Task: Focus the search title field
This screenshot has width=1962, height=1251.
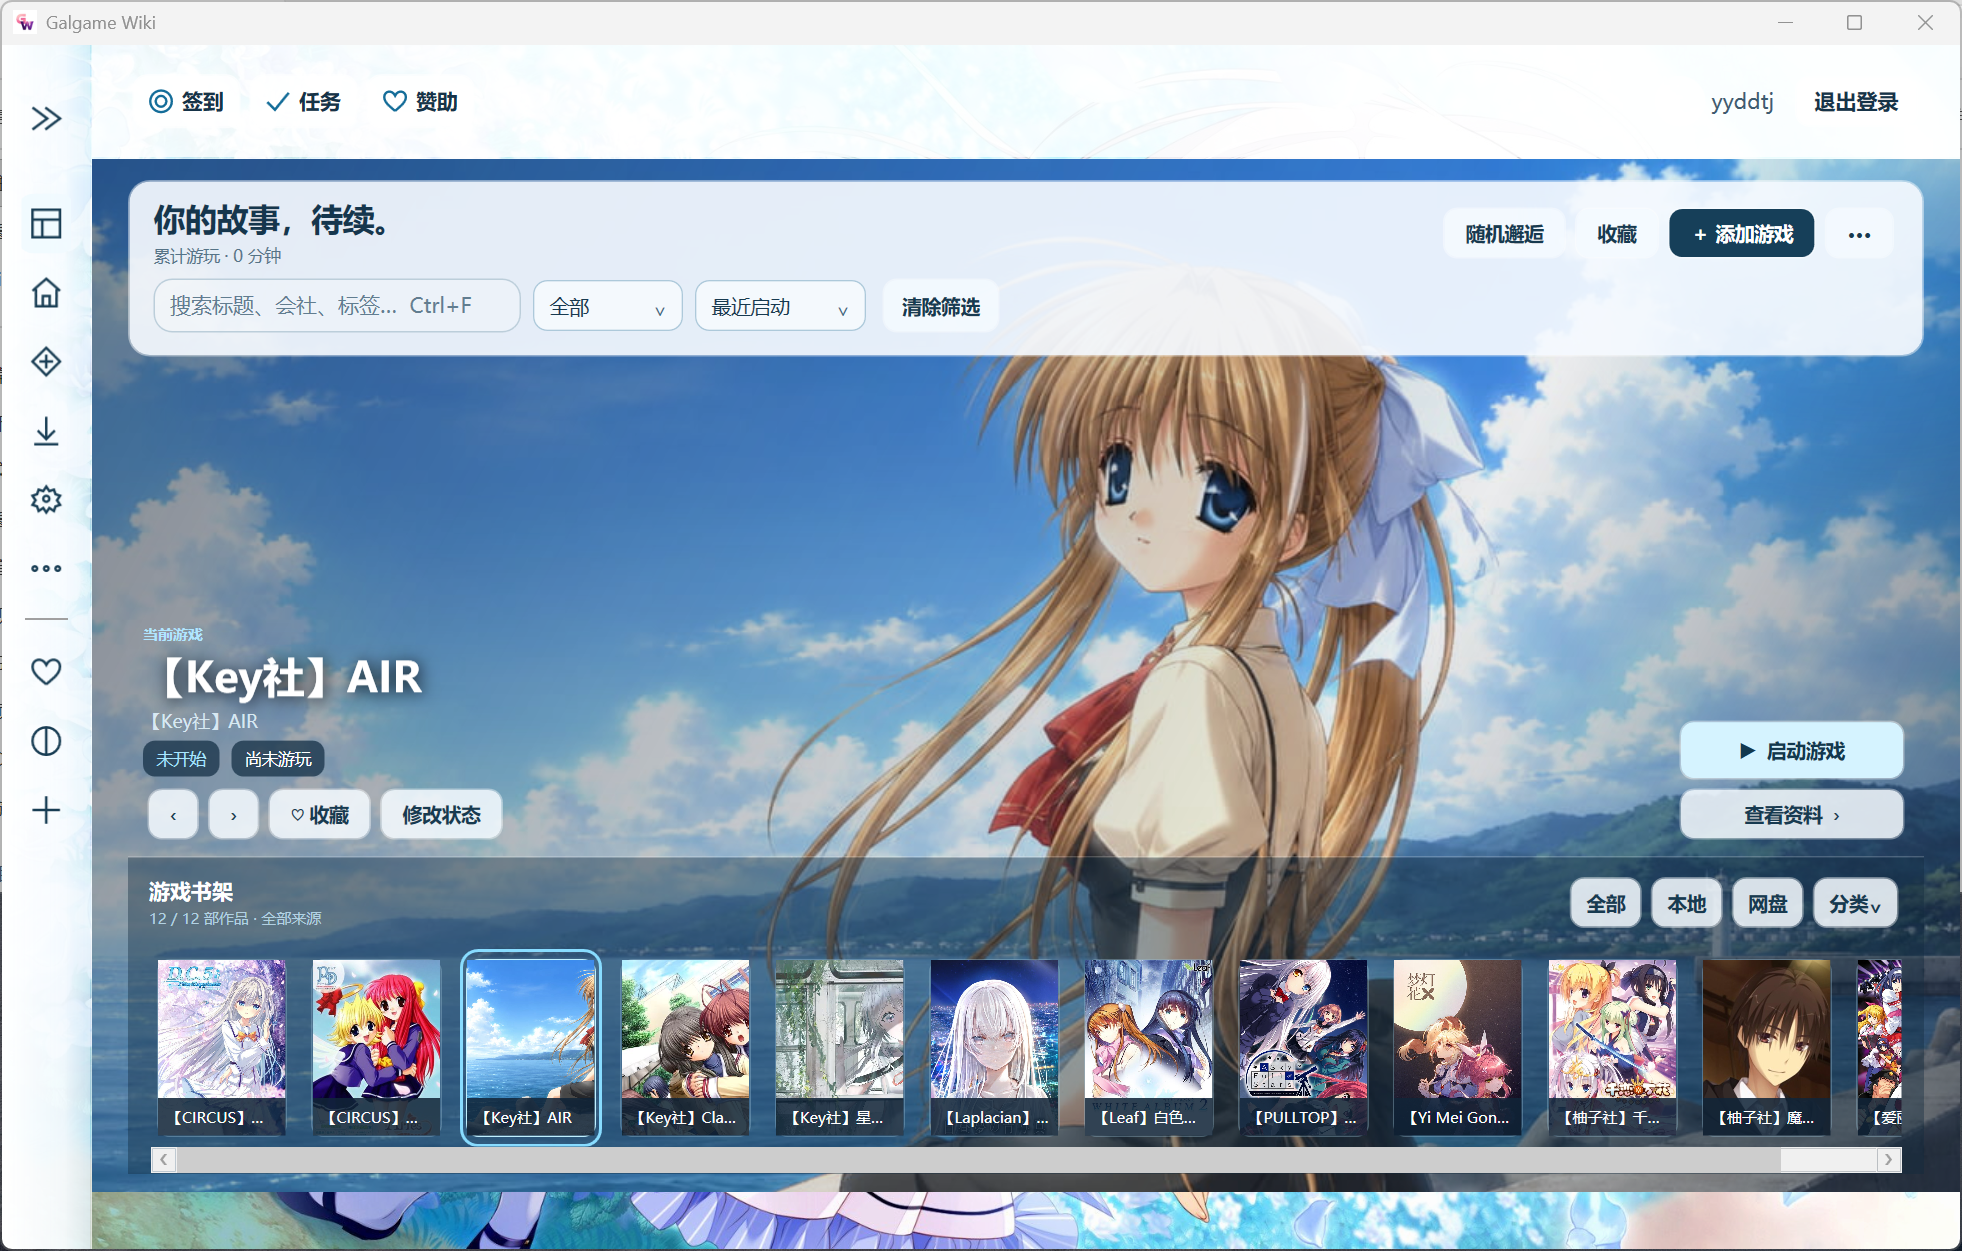Action: tap(337, 306)
